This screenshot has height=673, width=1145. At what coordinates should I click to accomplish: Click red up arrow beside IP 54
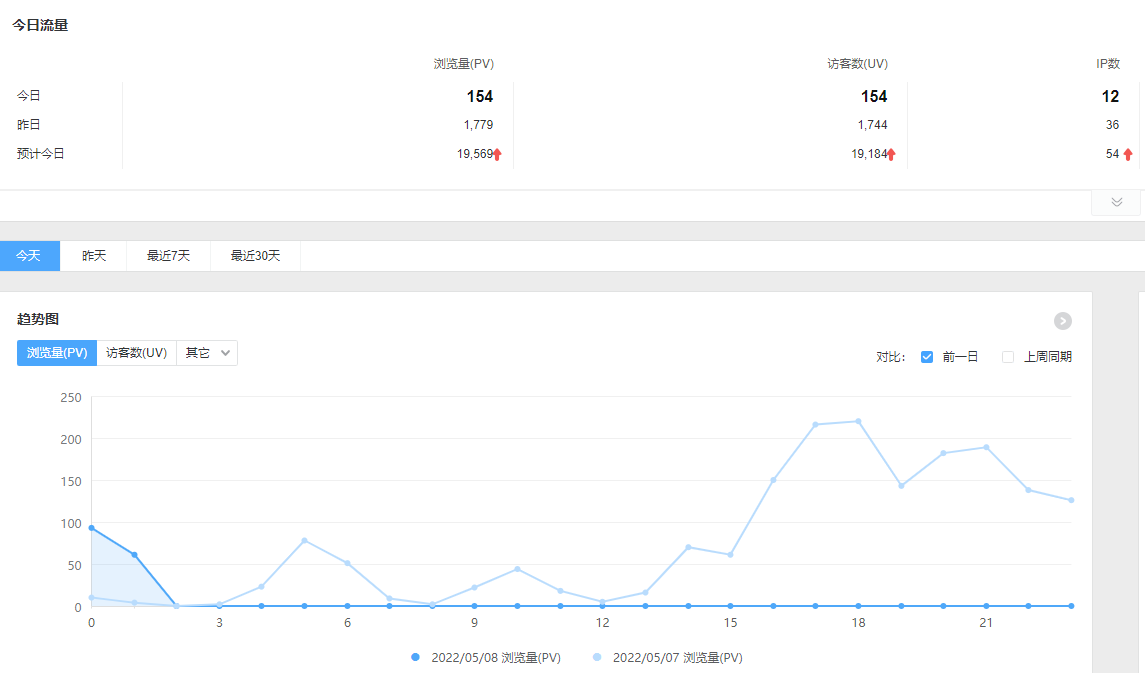(x=1128, y=154)
